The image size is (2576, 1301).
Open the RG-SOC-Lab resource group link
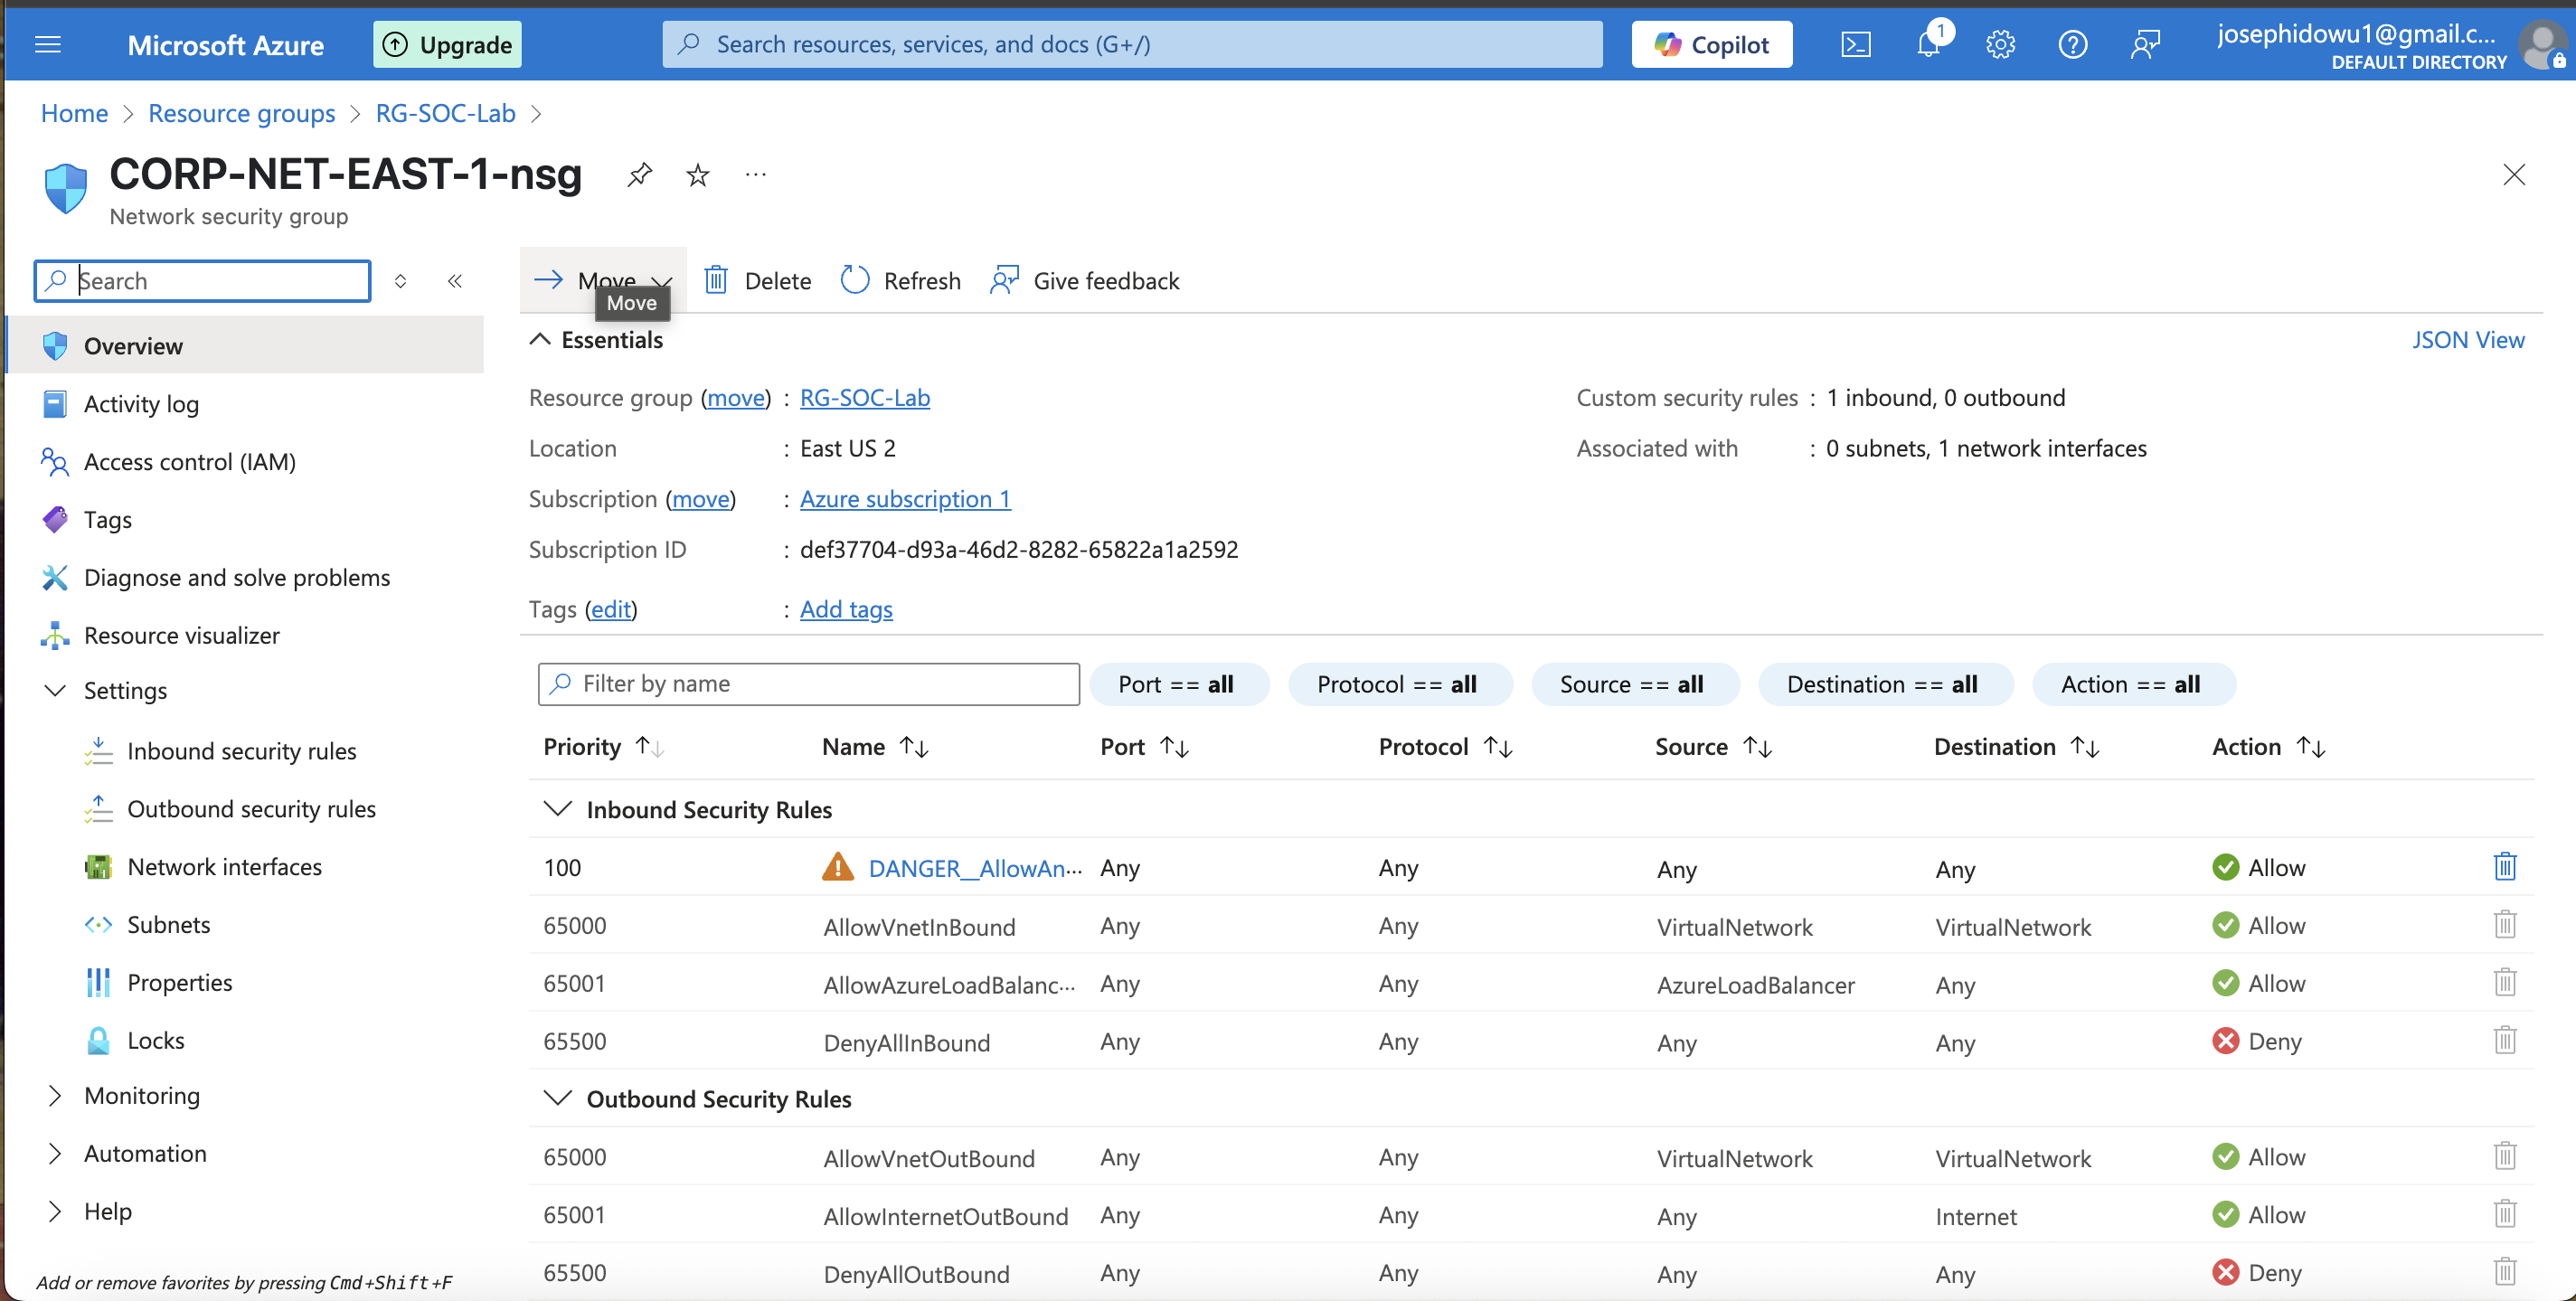pos(864,398)
